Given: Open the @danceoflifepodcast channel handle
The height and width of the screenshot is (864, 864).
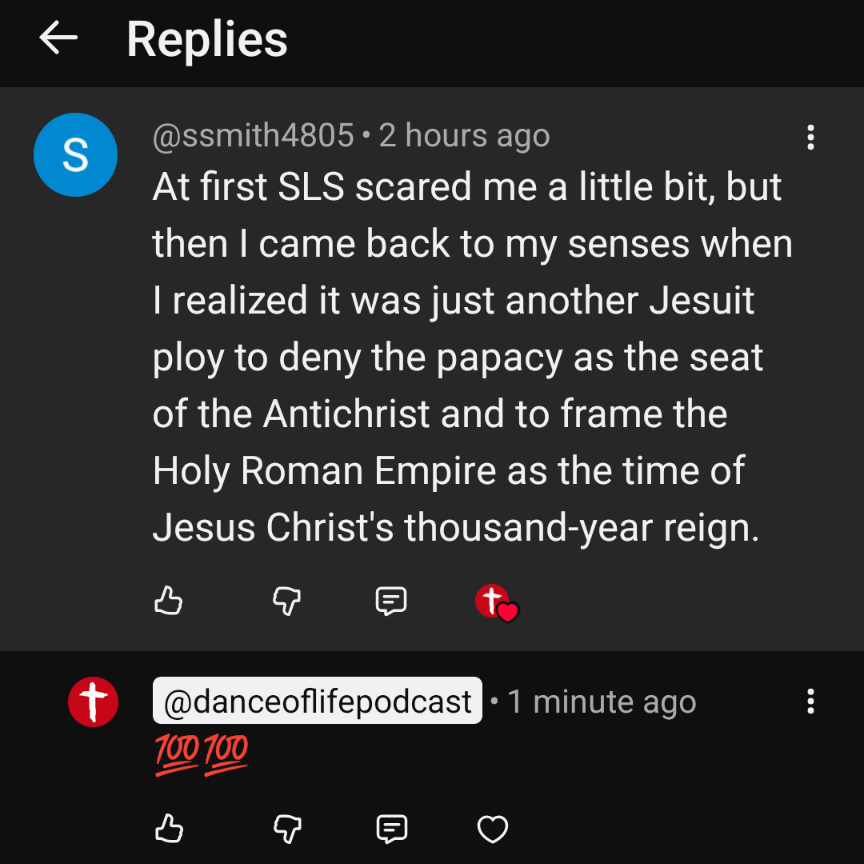Looking at the screenshot, I should pyautogui.click(x=317, y=700).
